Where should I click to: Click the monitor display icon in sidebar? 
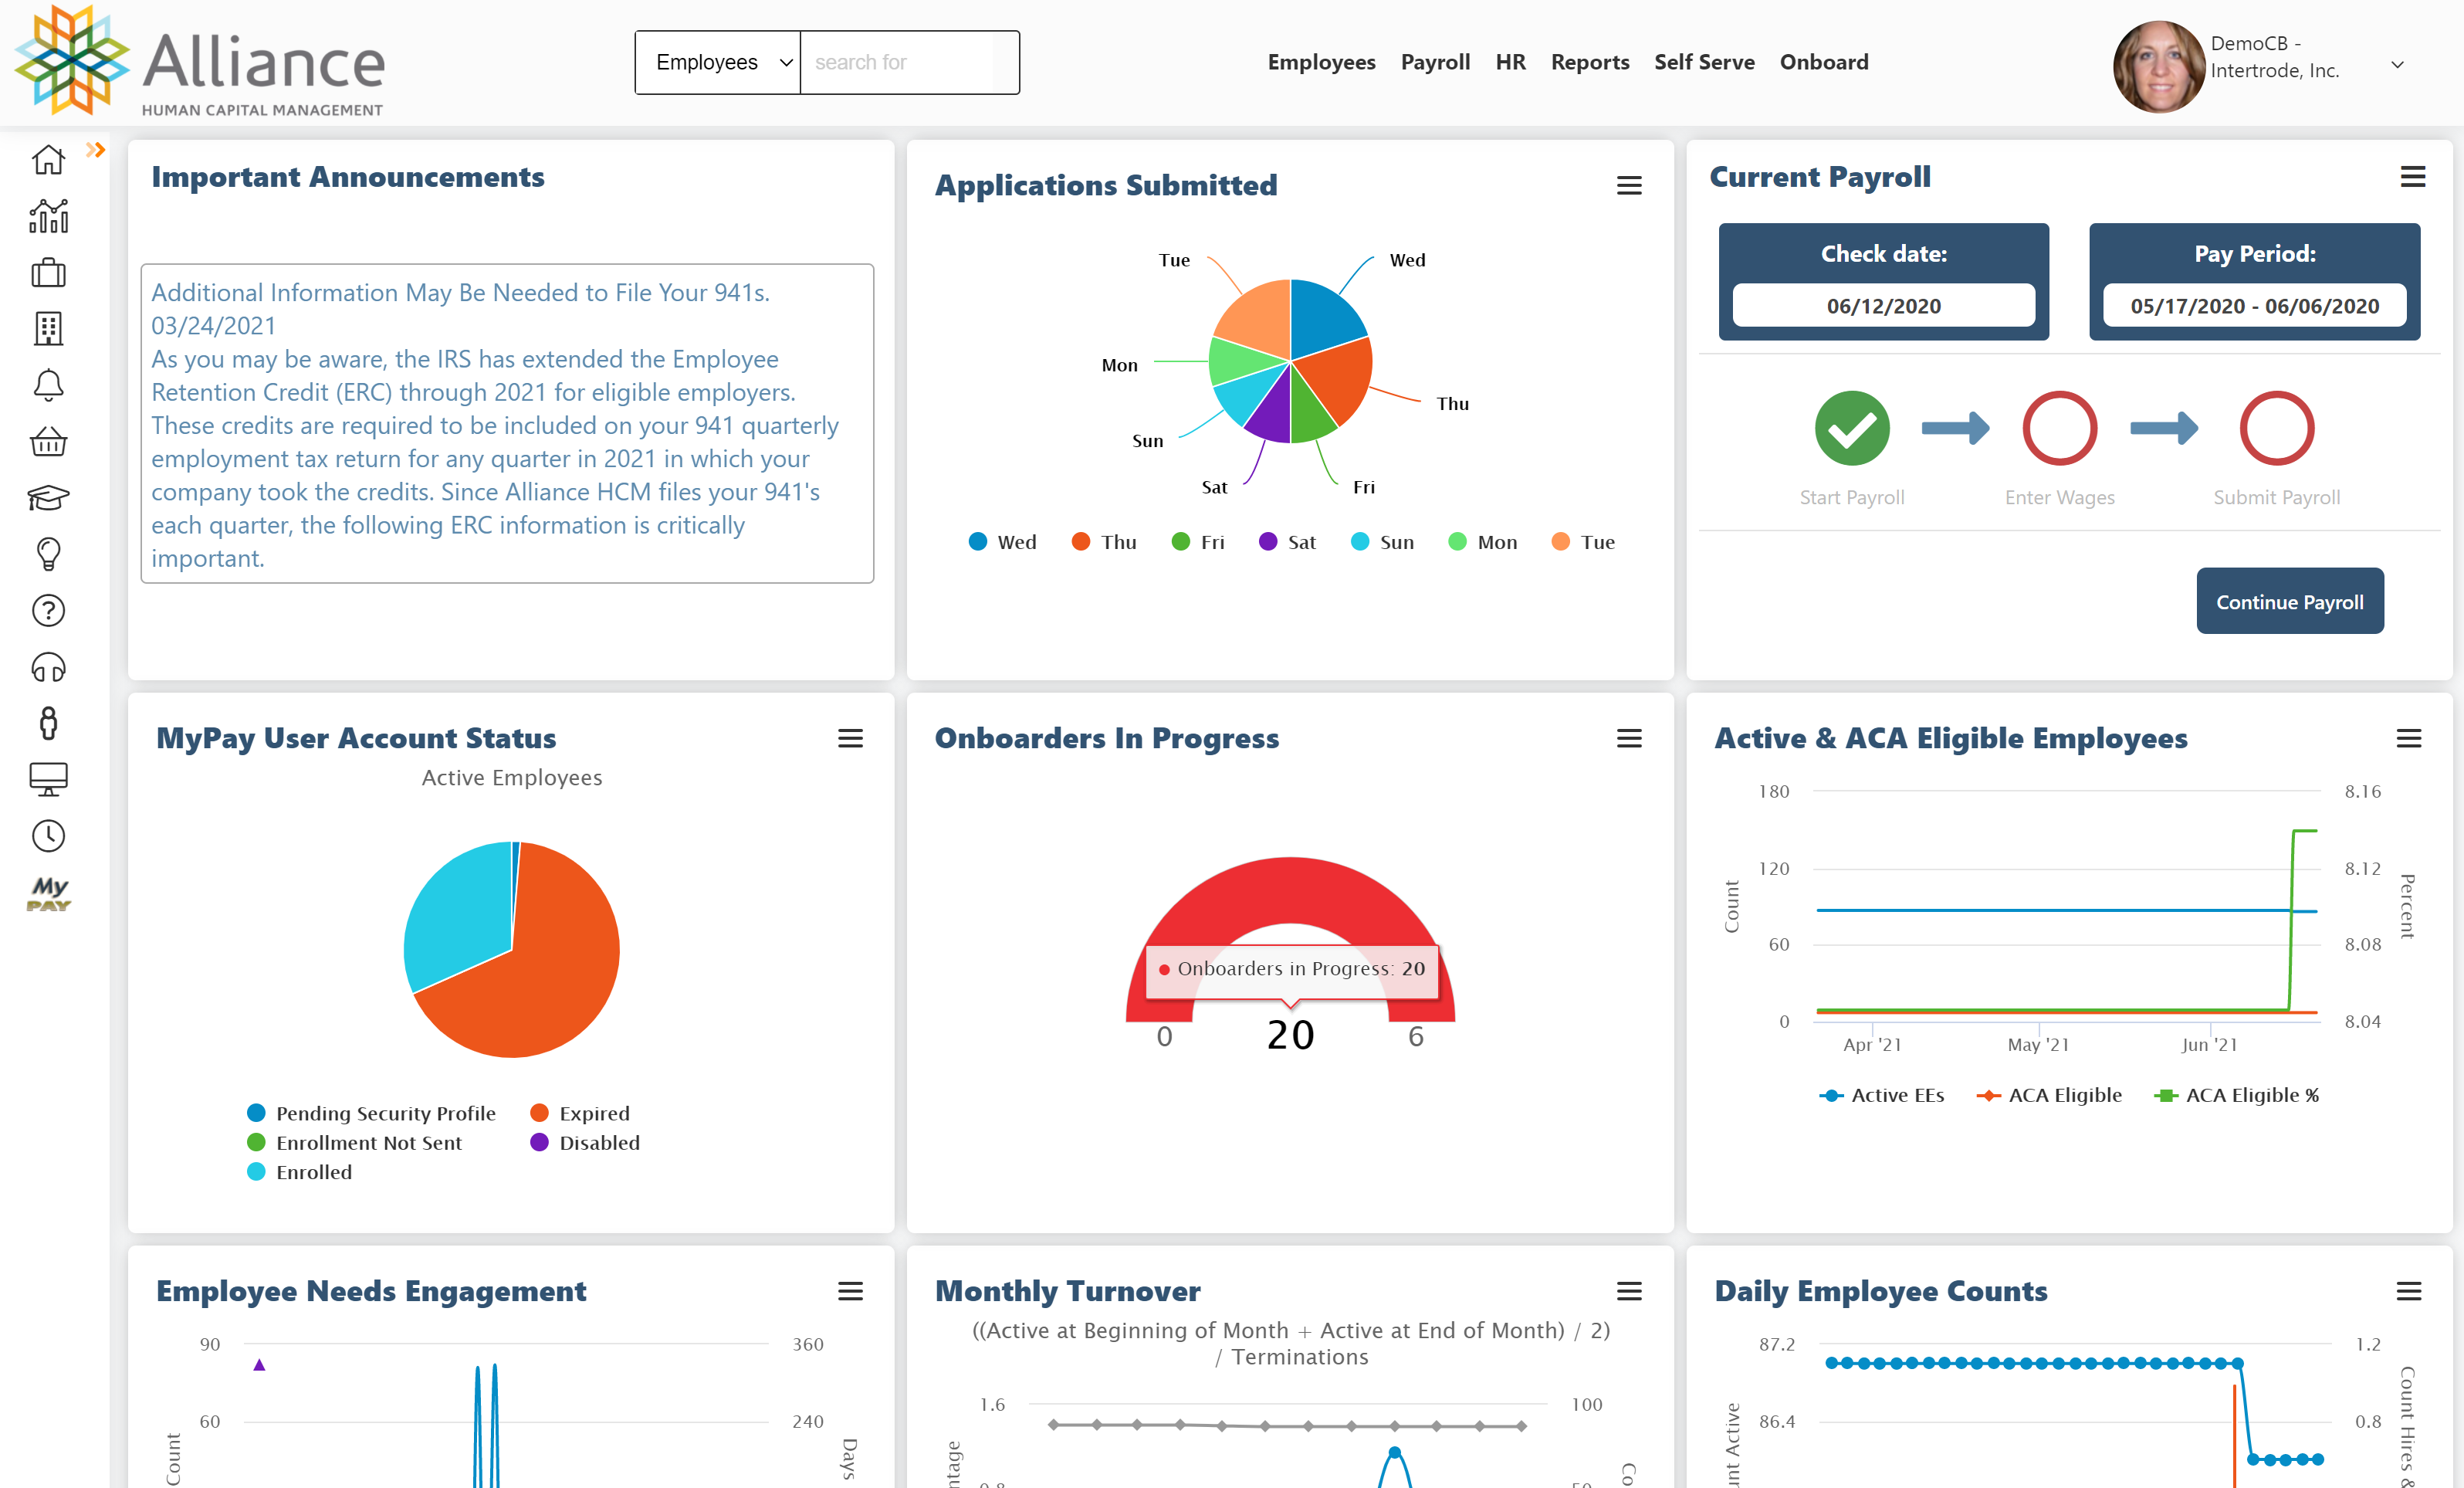point(48,779)
